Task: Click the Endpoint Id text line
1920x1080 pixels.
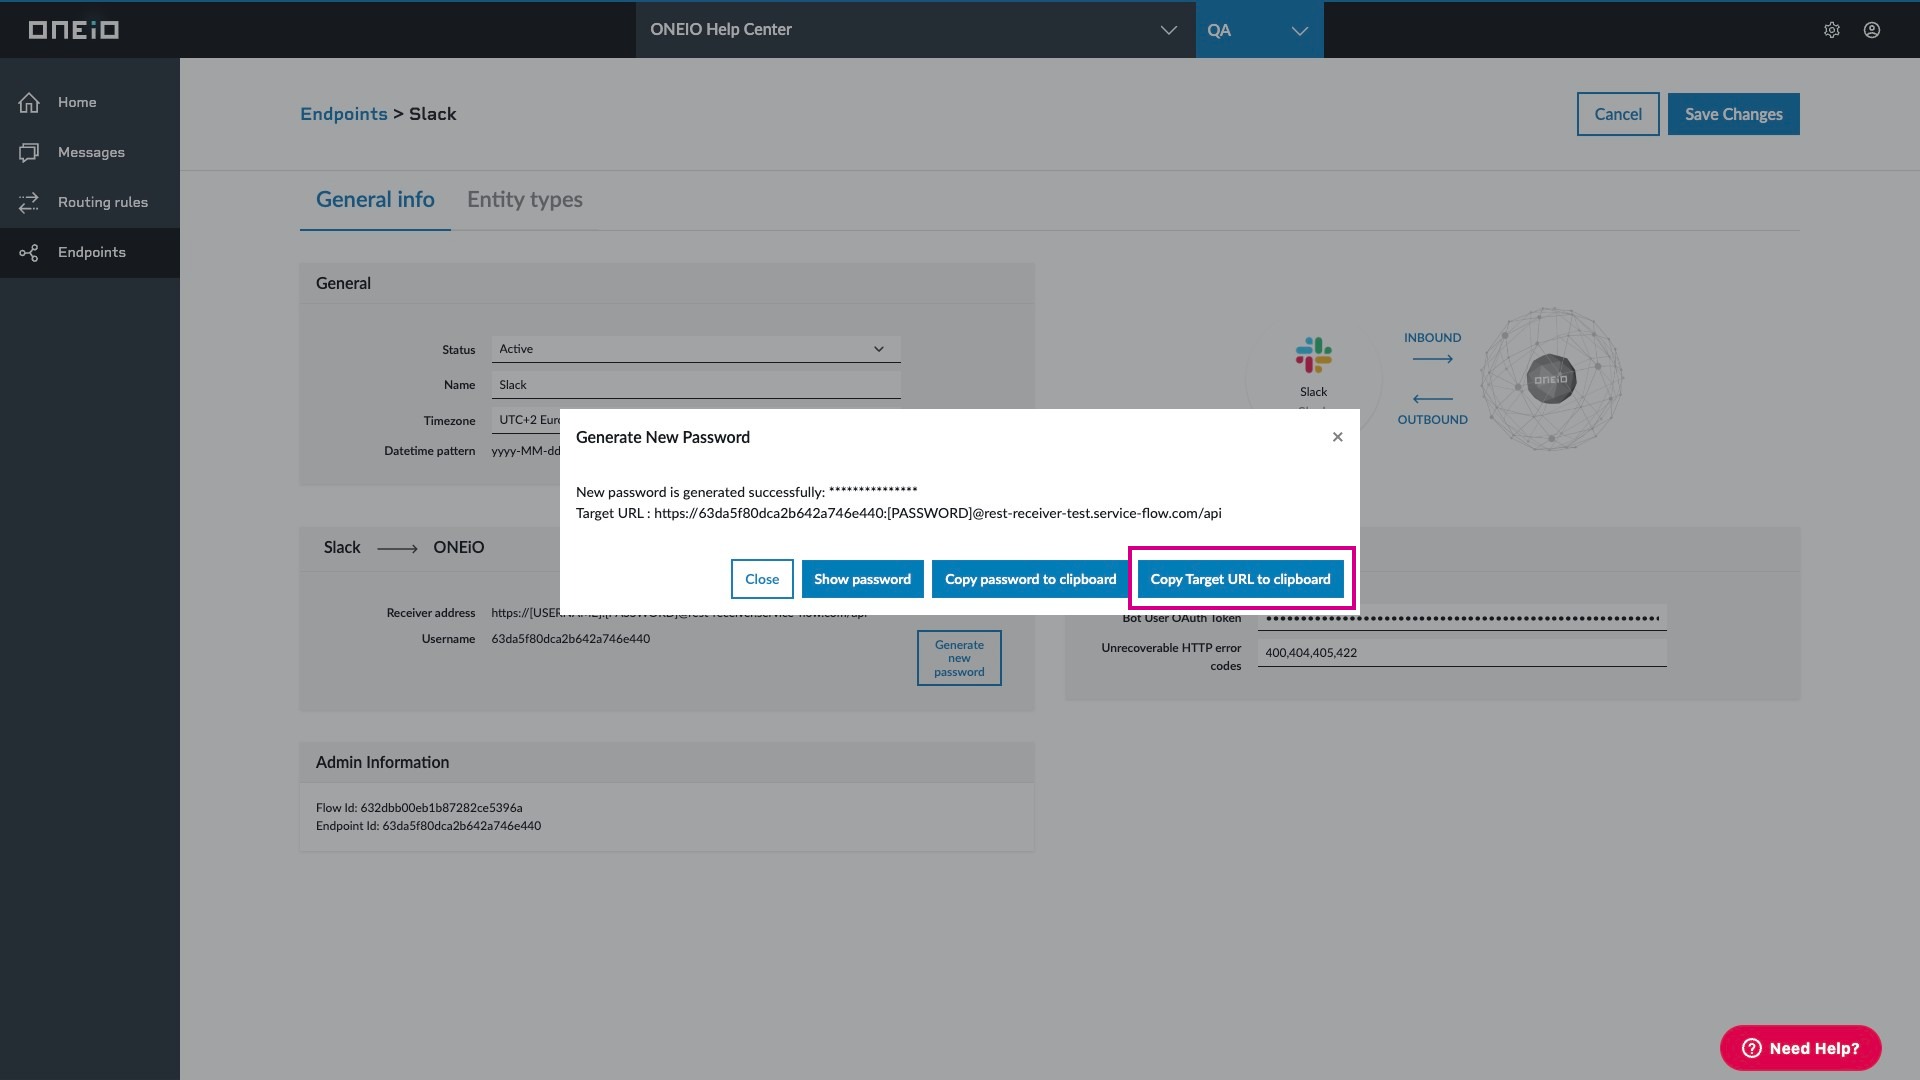Action: (x=428, y=826)
